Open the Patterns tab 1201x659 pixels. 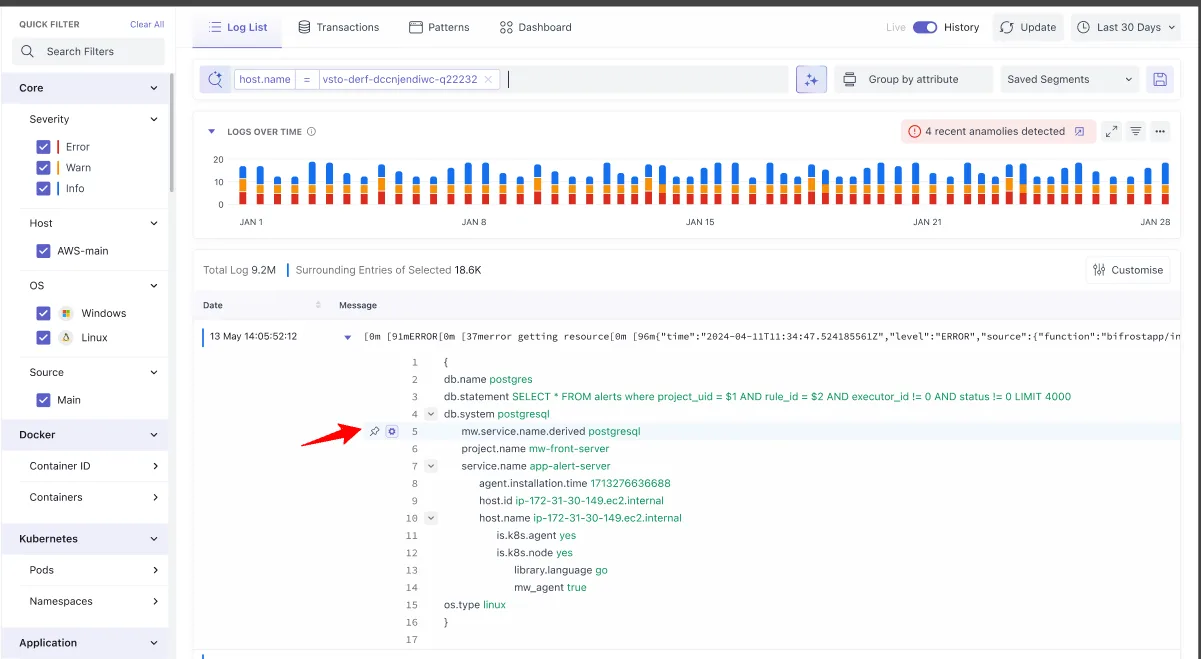point(439,27)
